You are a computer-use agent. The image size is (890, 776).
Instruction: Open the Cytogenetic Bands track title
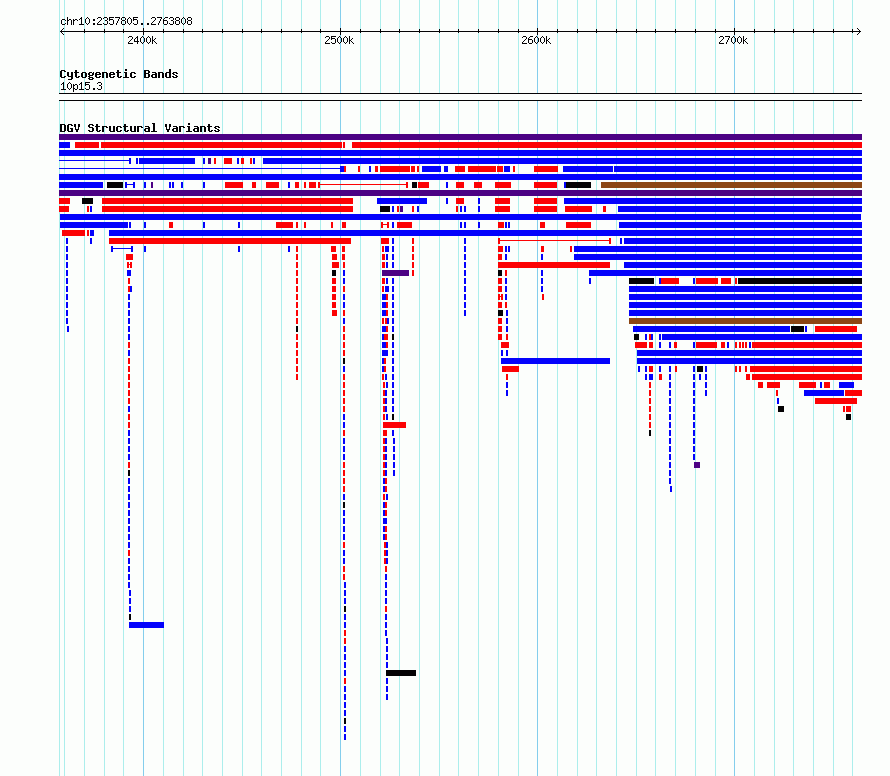tap(119, 74)
